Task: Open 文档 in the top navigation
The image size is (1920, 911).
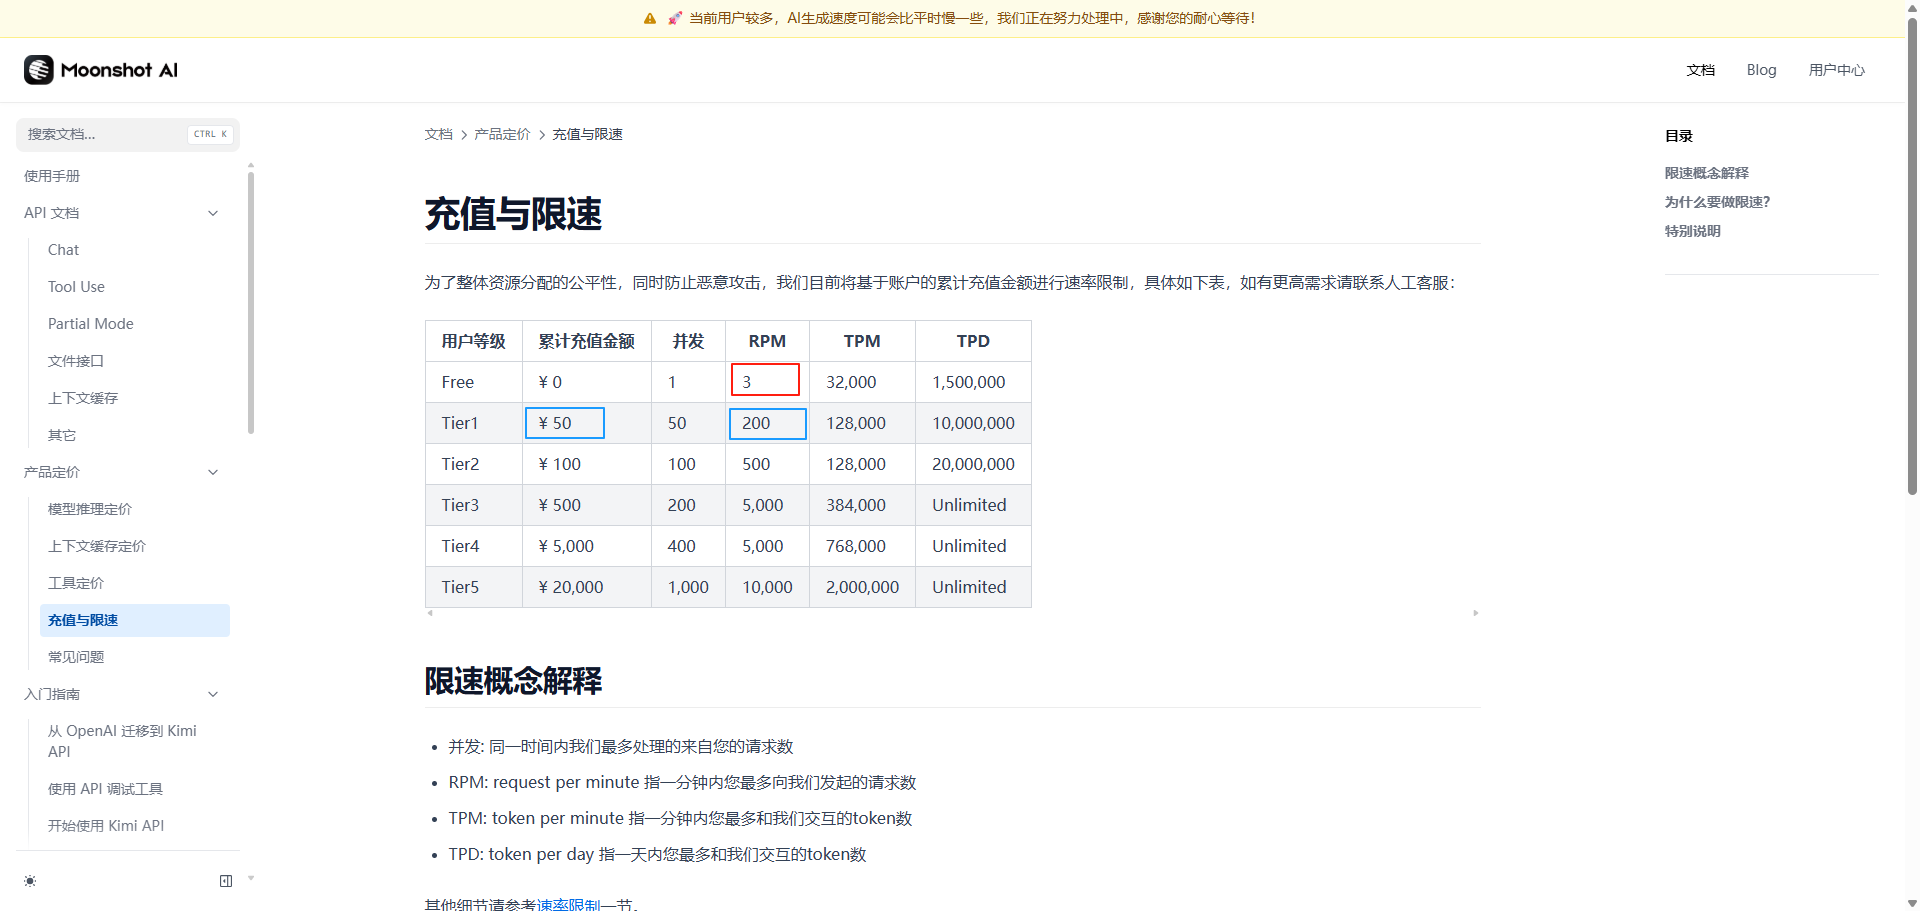Action: 1700,70
